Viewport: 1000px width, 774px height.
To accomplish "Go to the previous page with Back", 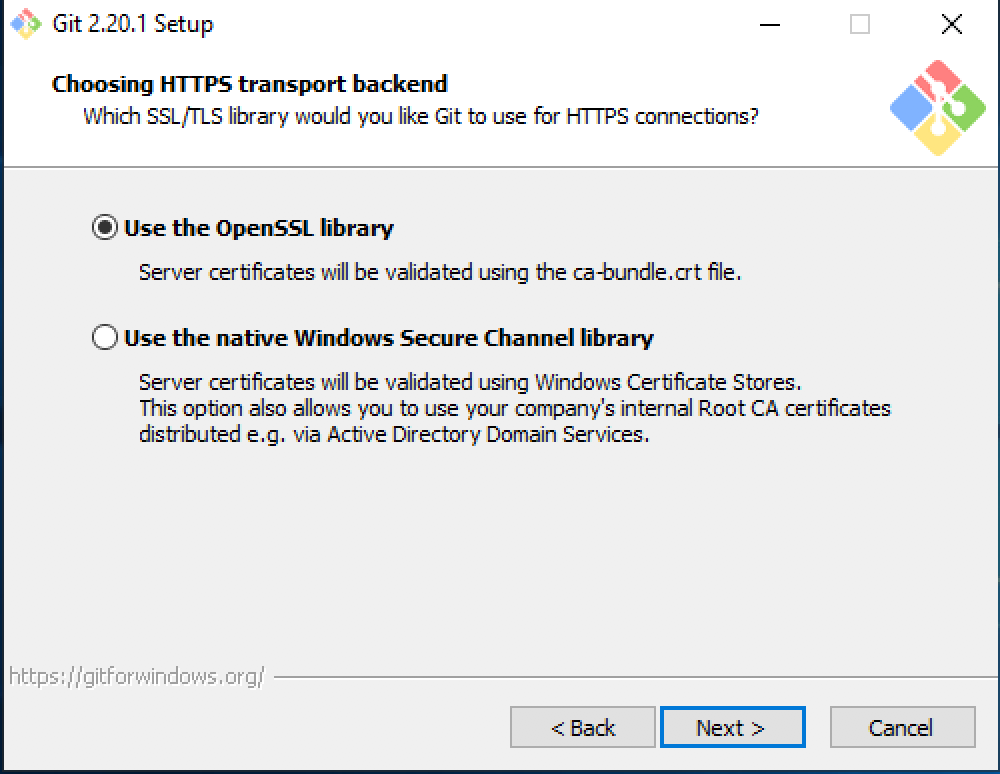I will coord(583,728).
